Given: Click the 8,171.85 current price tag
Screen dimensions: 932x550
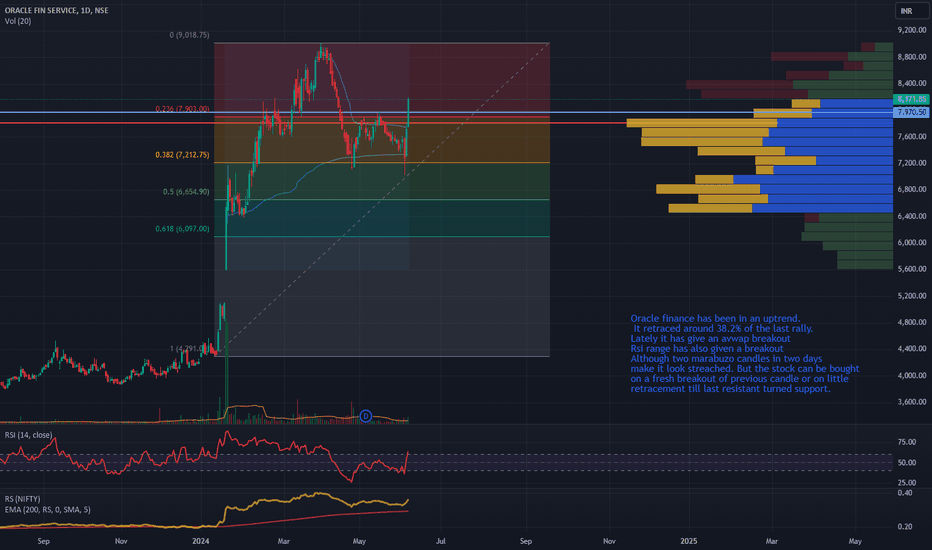Looking at the screenshot, I should coord(911,99).
